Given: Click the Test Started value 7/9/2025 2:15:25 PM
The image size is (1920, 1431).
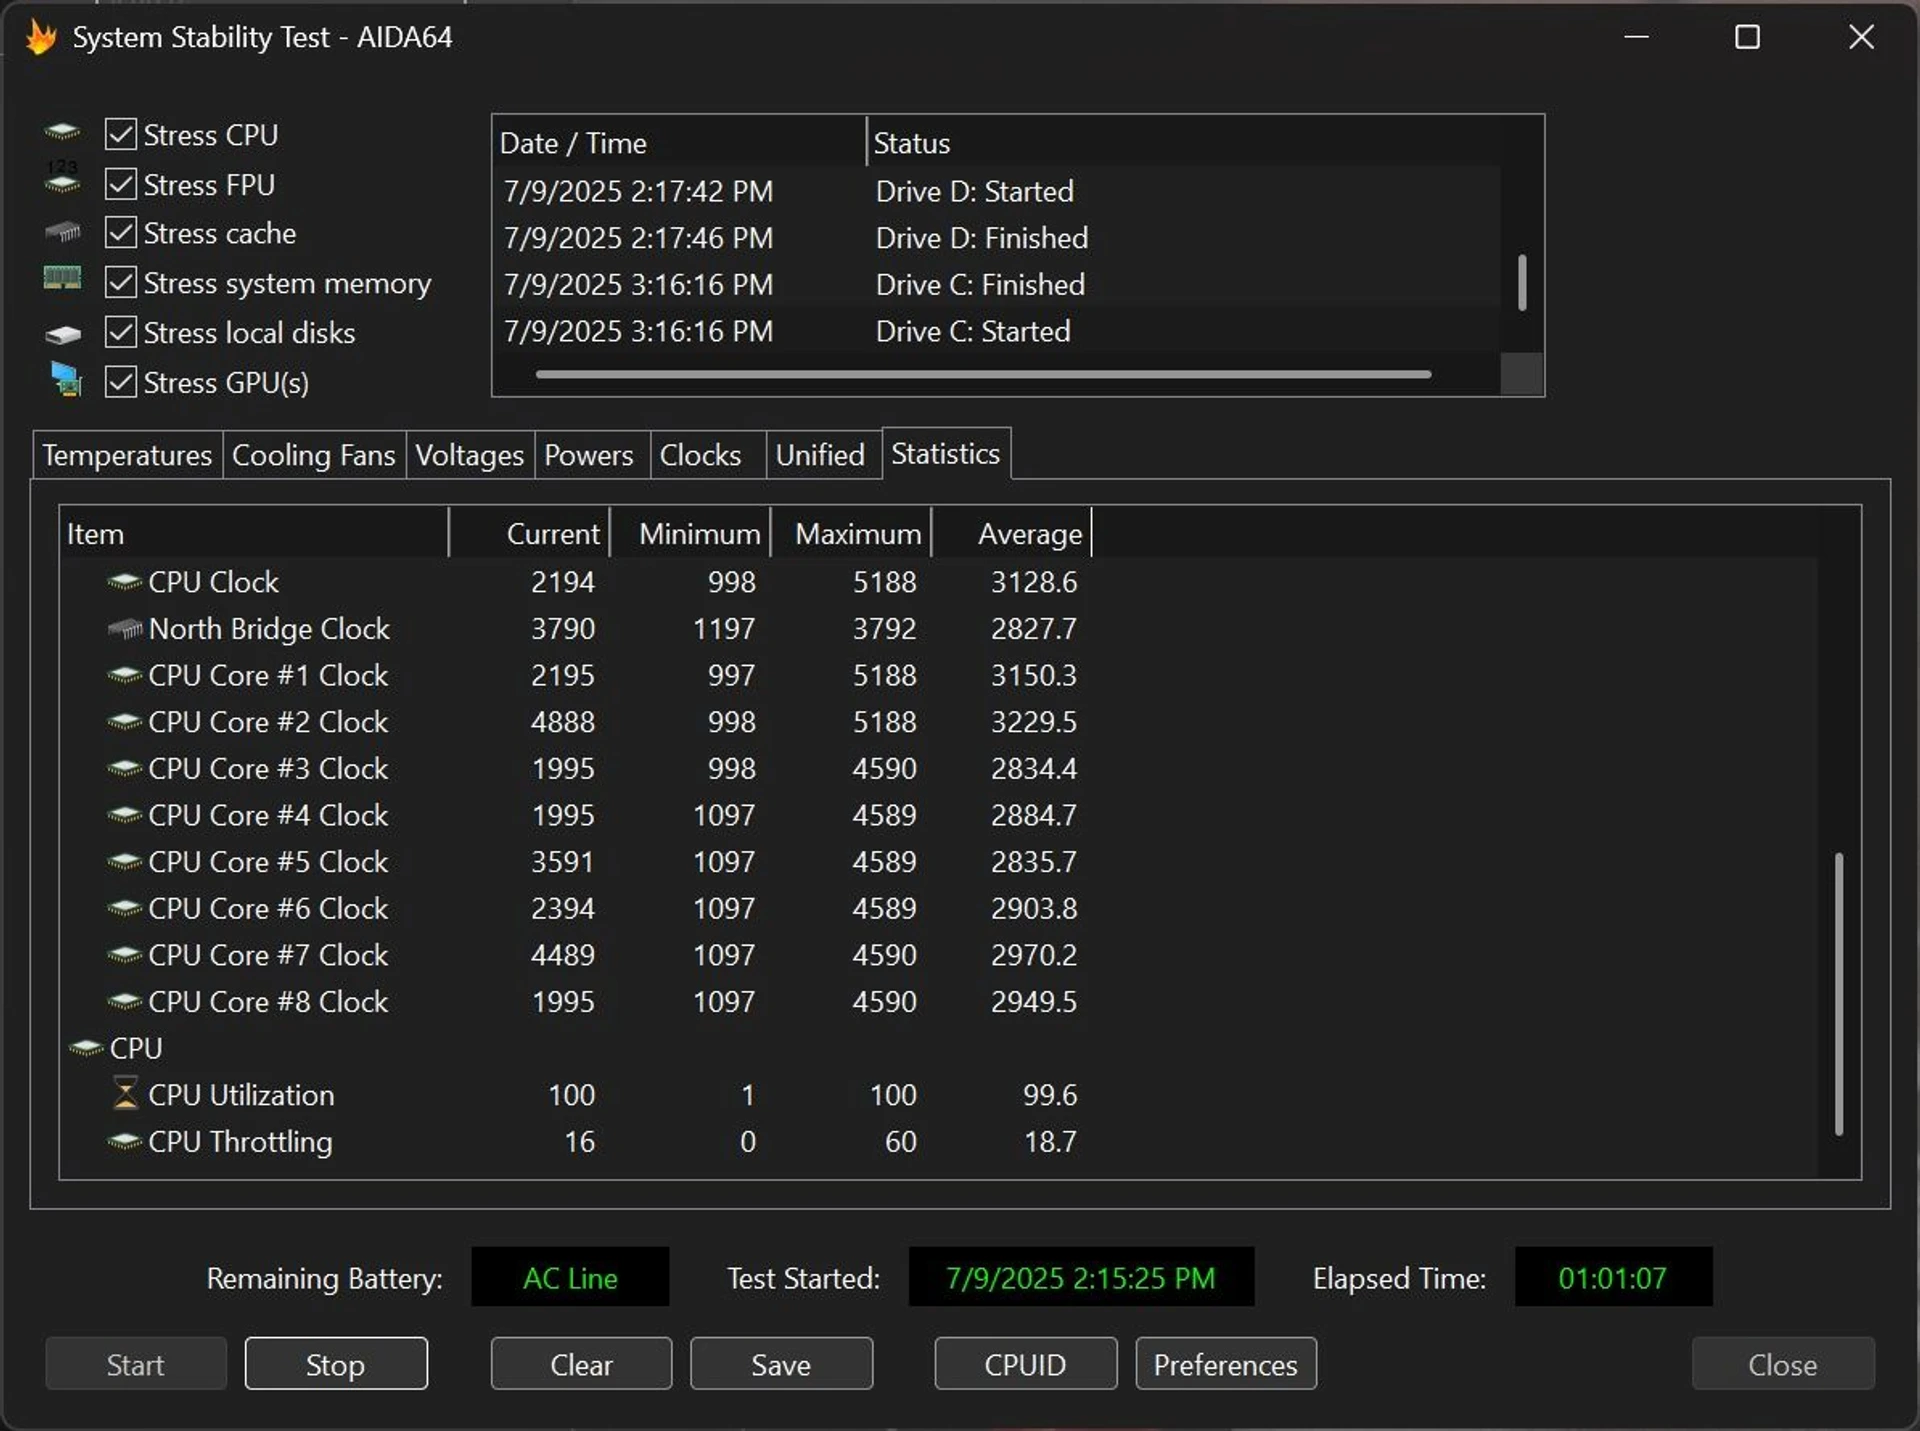Looking at the screenshot, I should pos(1081,1278).
